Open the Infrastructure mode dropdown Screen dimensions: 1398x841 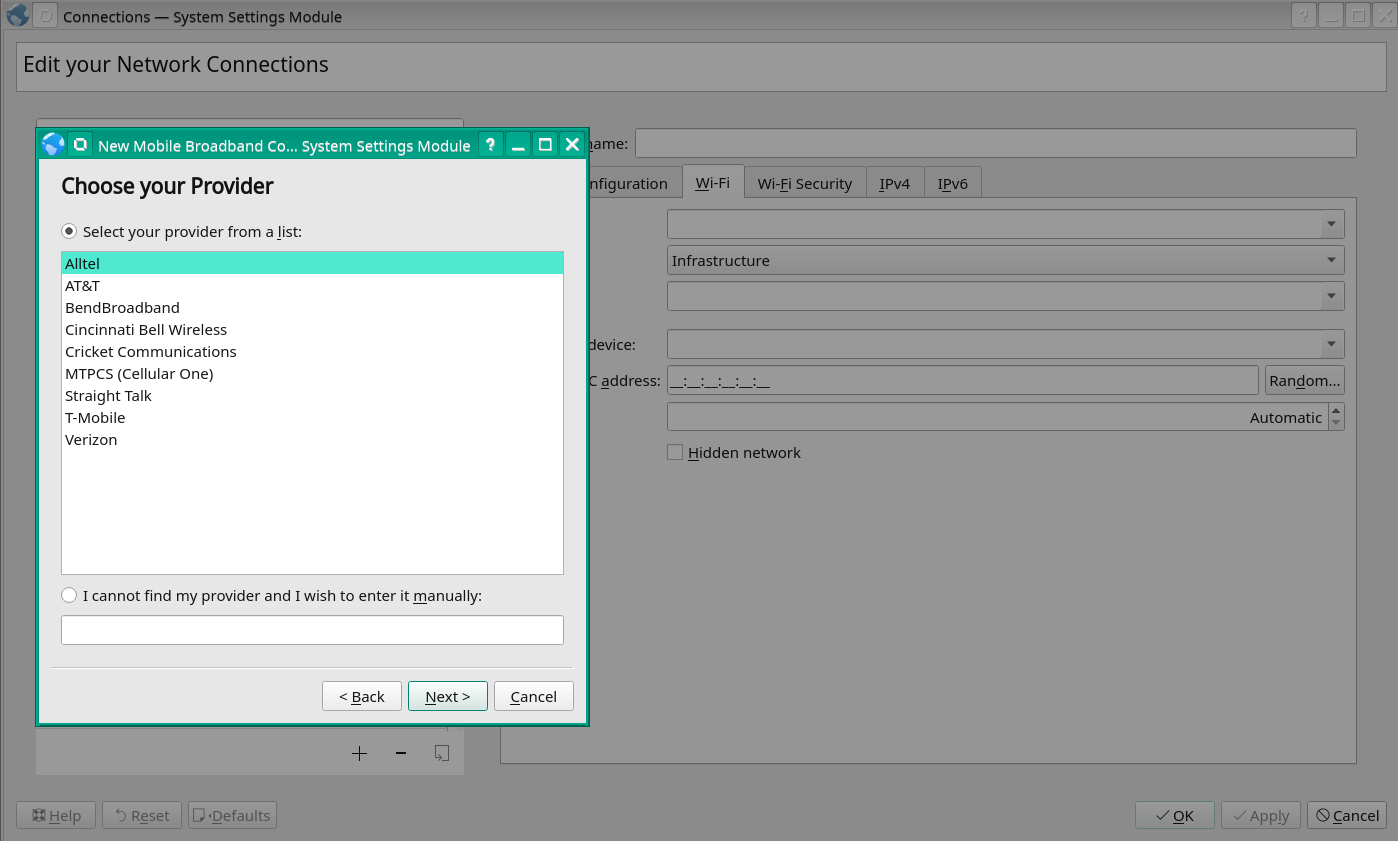point(1005,260)
